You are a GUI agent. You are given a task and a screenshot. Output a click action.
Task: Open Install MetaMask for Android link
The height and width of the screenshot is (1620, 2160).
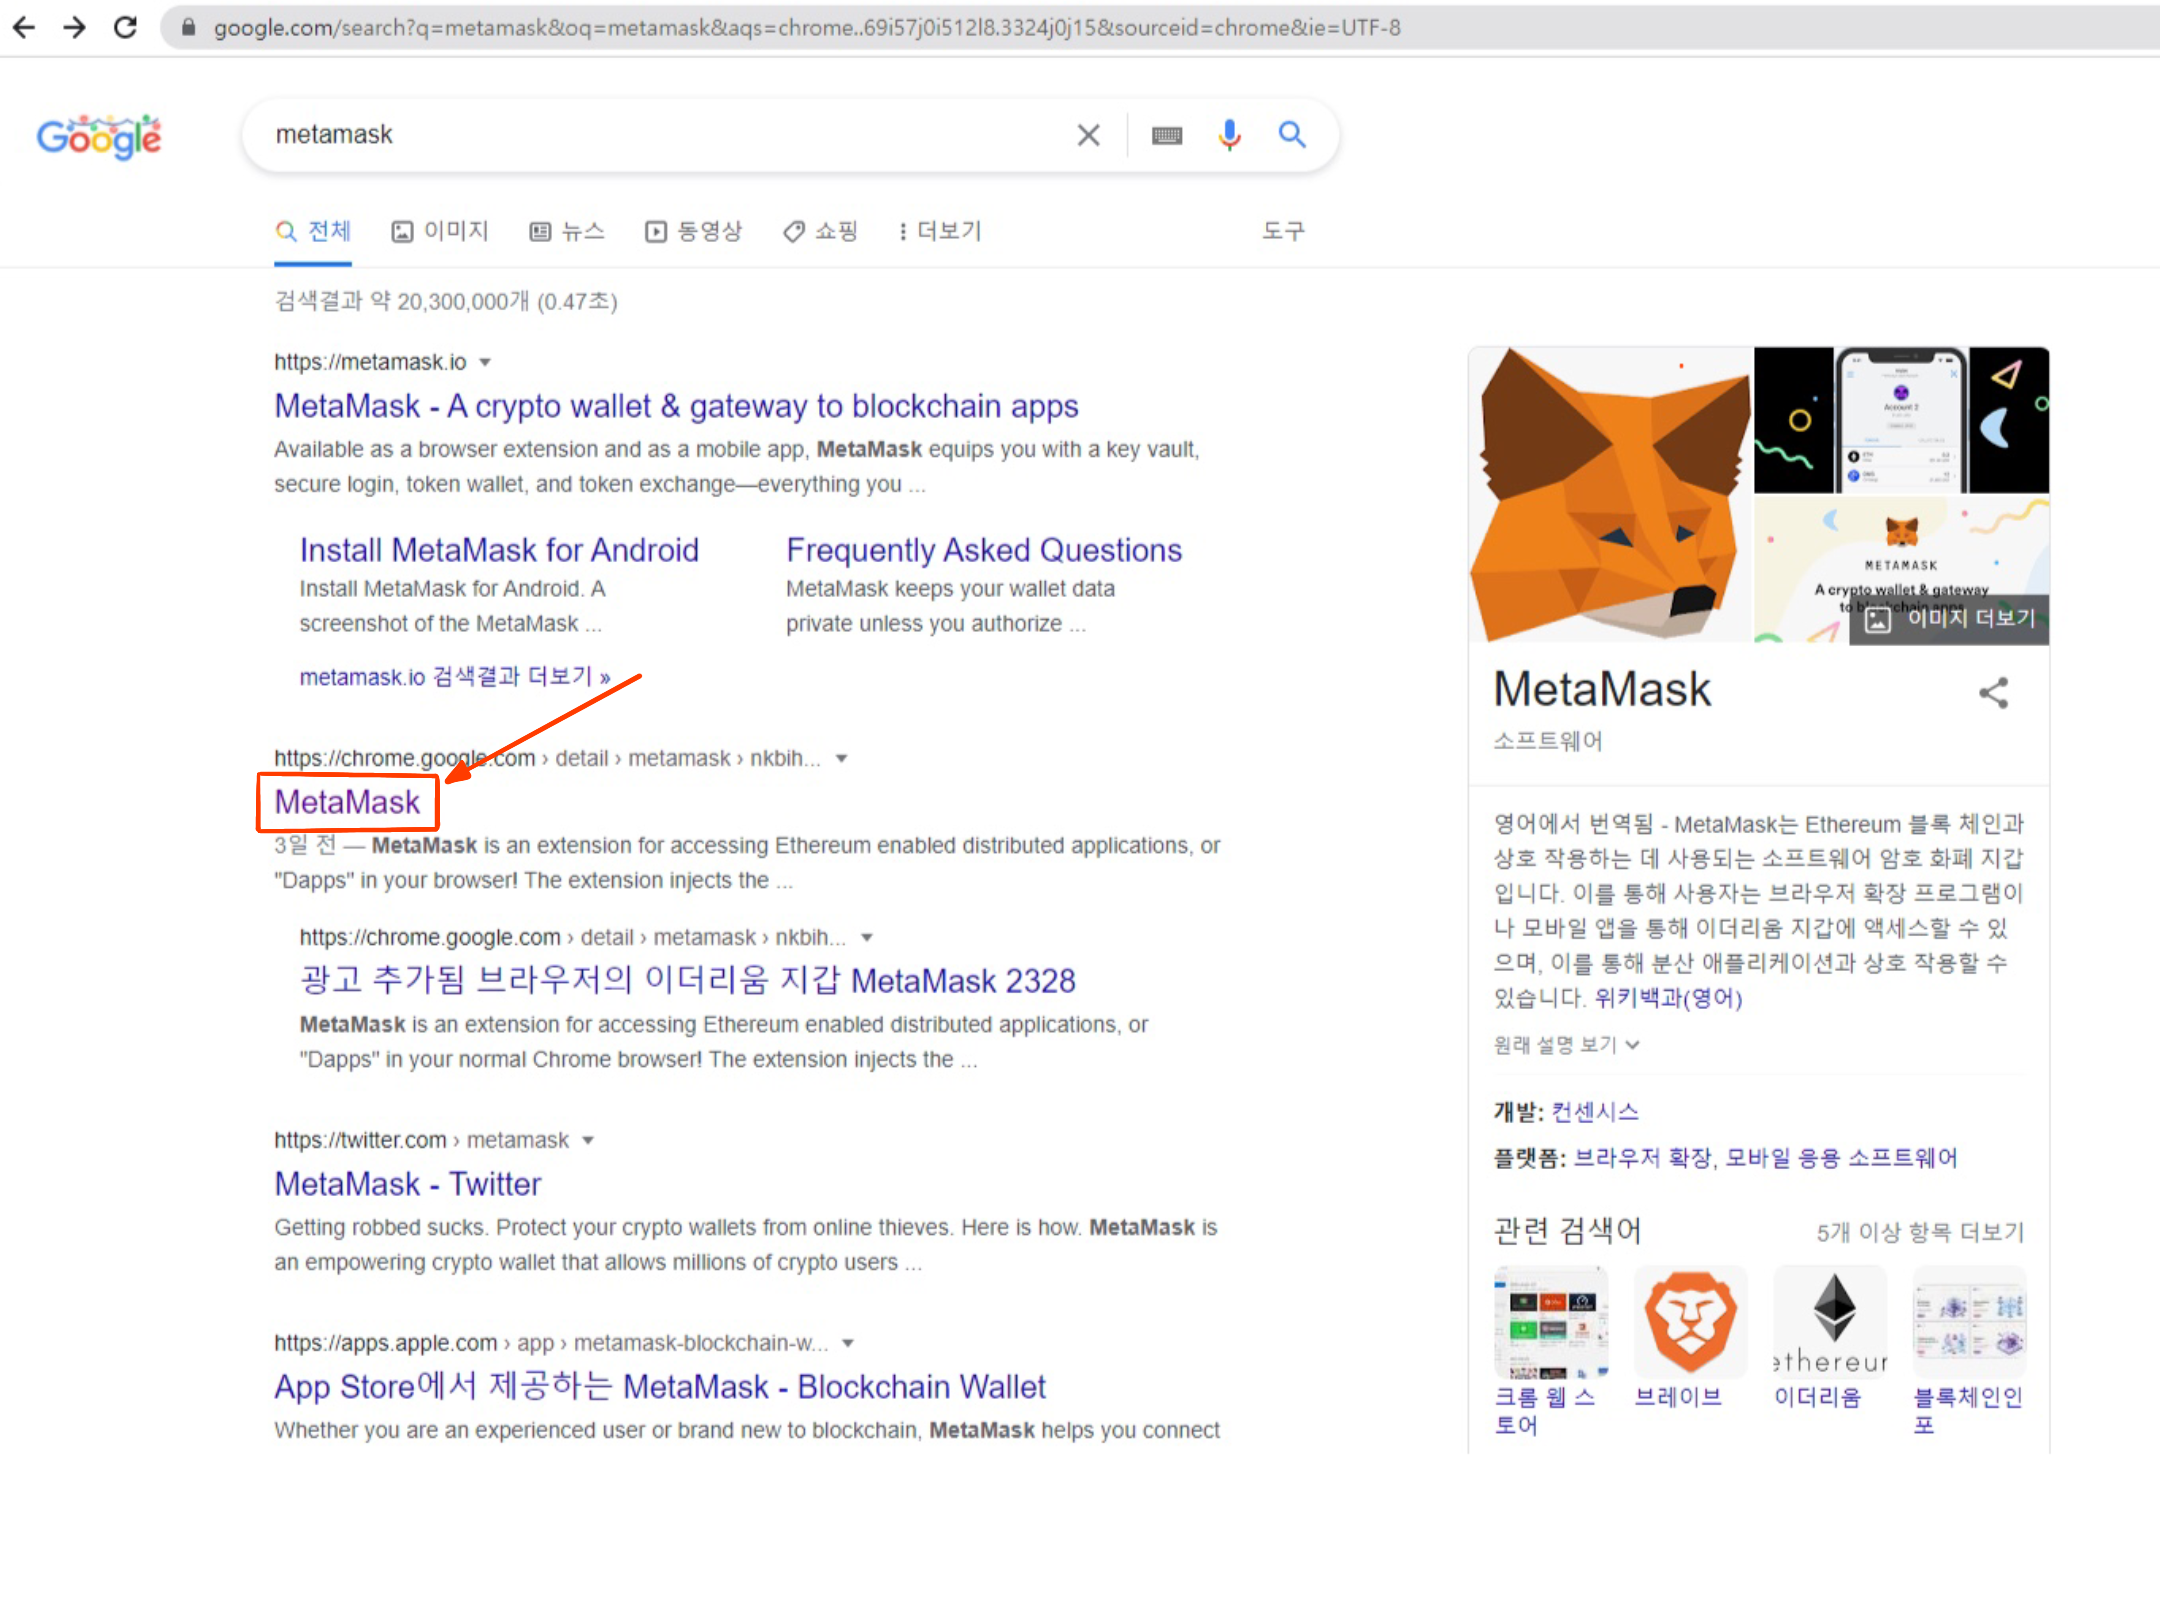coord(499,550)
